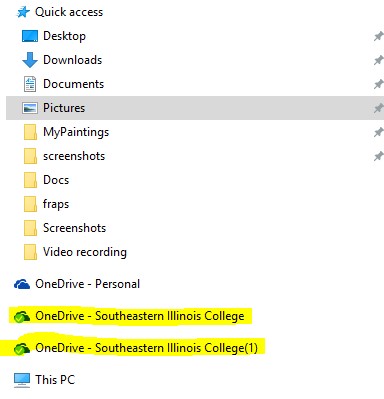Viewport: 384px width, 399px height.
Task: Click the This PC computer icon
Action: (22, 380)
